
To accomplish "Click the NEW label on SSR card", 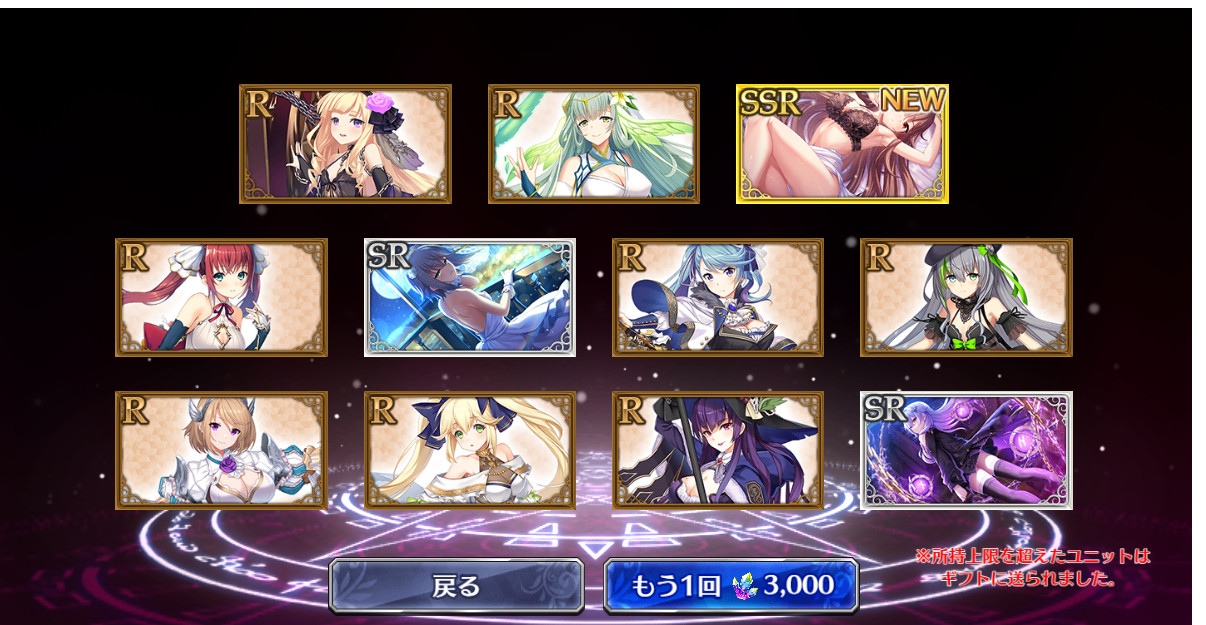I will point(912,100).
